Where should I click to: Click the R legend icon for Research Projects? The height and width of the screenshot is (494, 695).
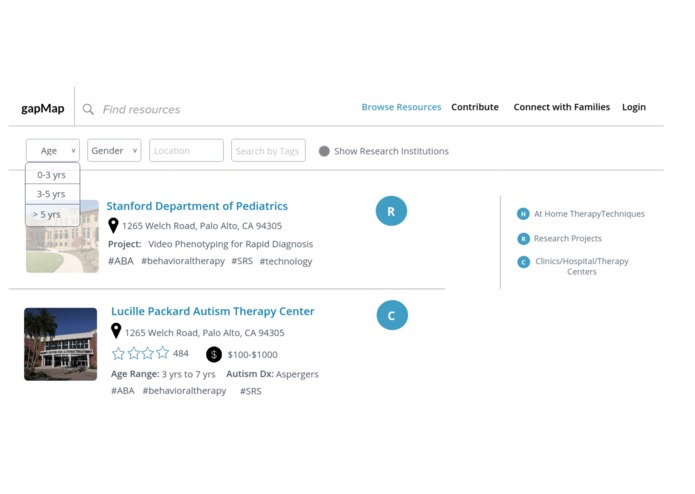click(523, 239)
